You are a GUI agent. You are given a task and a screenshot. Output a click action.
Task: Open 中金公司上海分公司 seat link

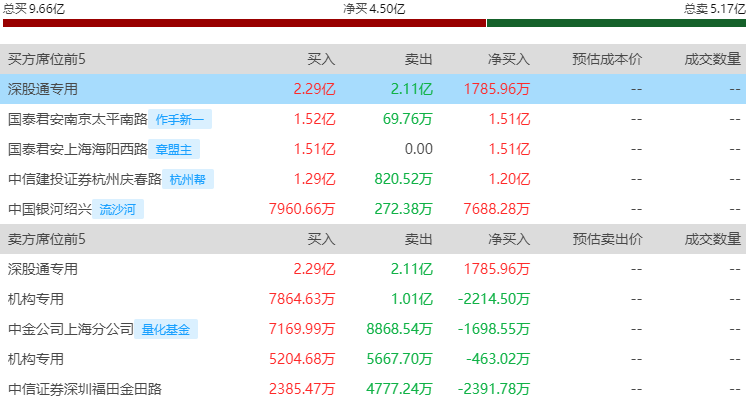[71, 329]
